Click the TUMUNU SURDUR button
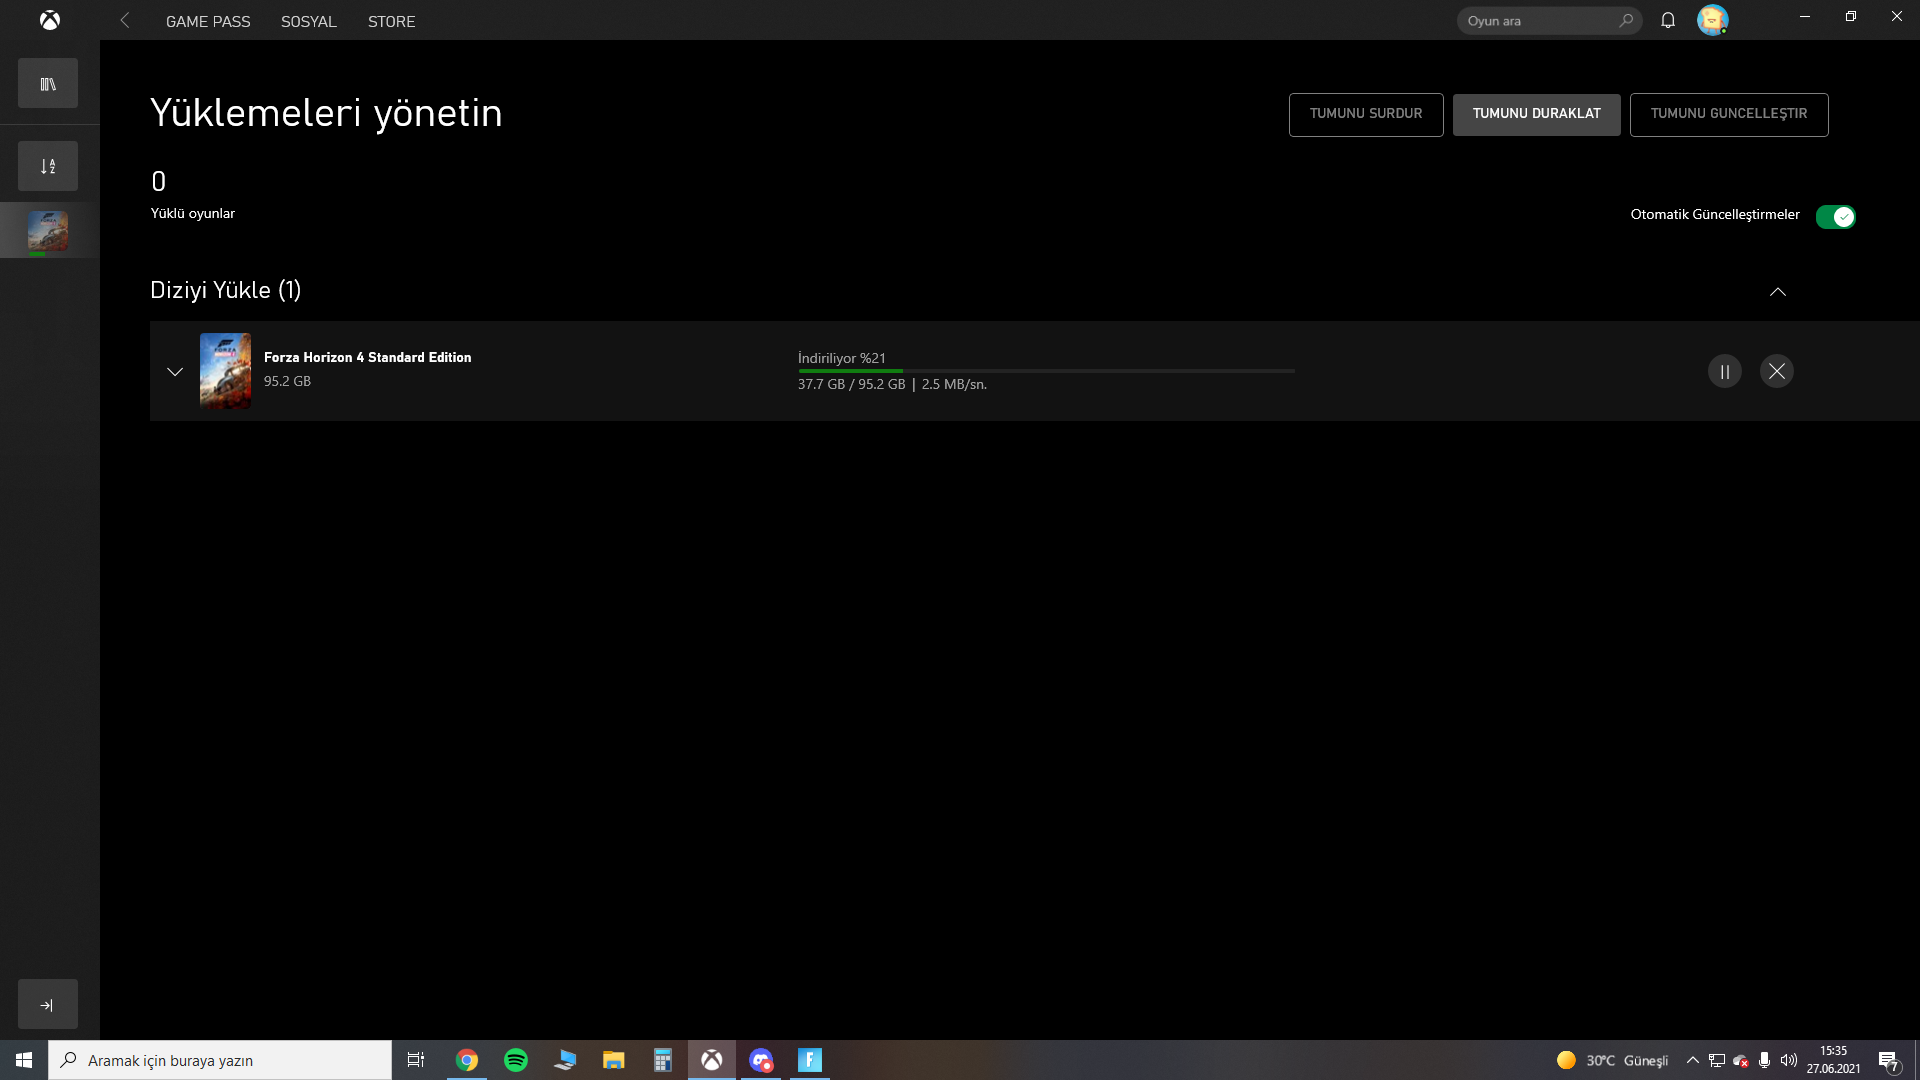 [x=1365, y=114]
